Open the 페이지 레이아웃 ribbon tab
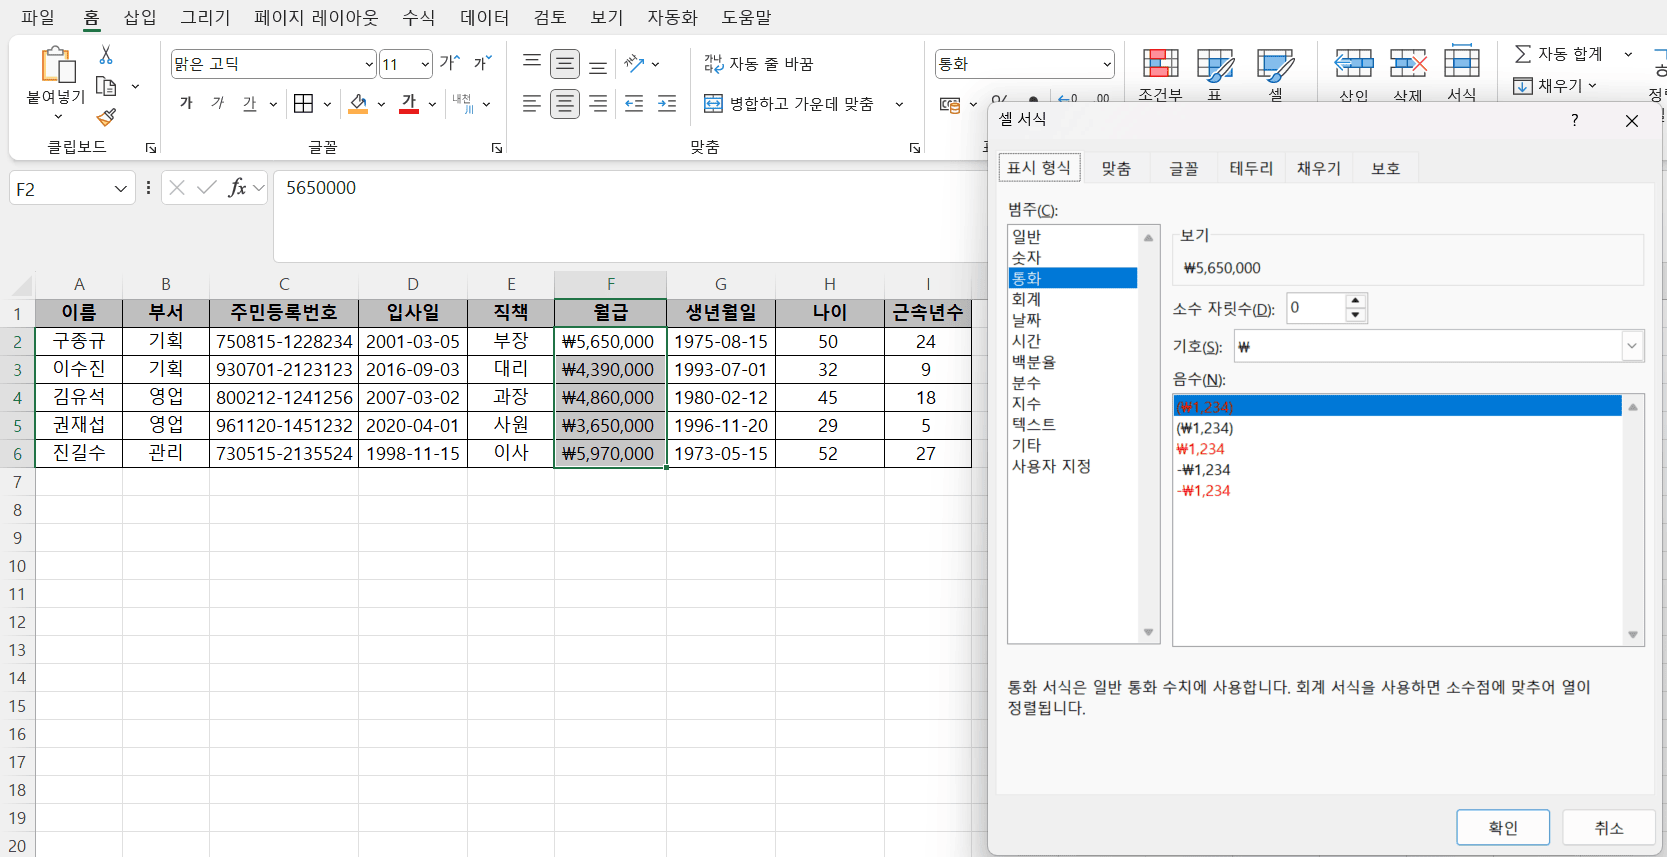Image resolution: width=1667 pixels, height=857 pixels. [316, 17]
